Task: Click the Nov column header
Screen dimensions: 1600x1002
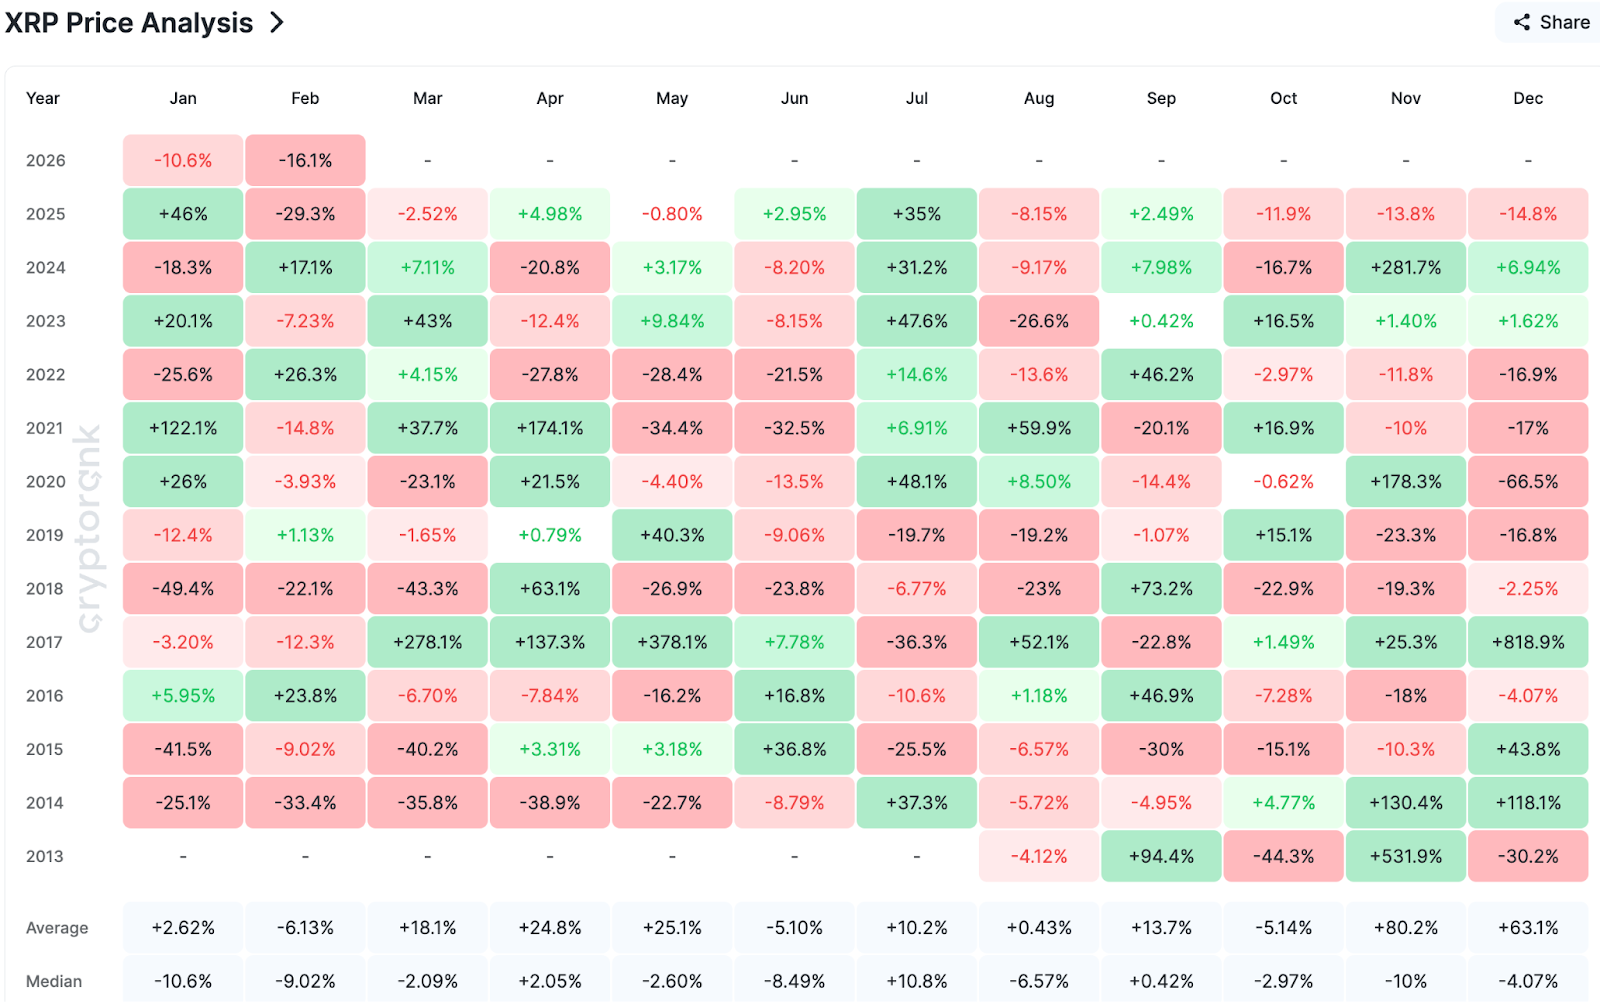Action: 1405,98
